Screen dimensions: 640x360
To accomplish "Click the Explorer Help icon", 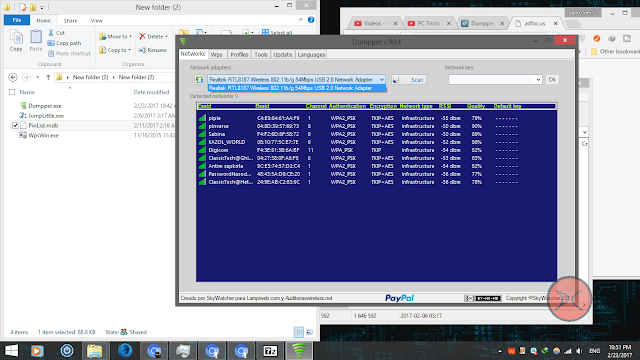I will point(311,20).
